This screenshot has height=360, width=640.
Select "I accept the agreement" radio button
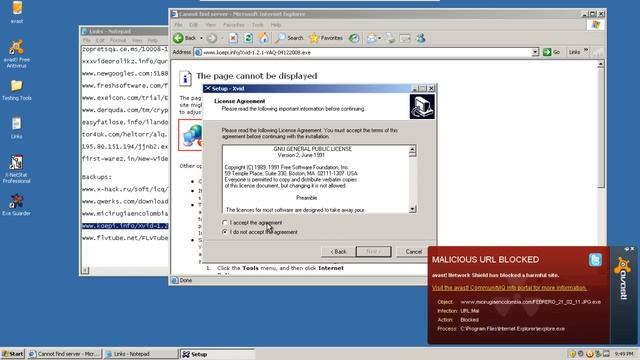click(x=225, y=222)
